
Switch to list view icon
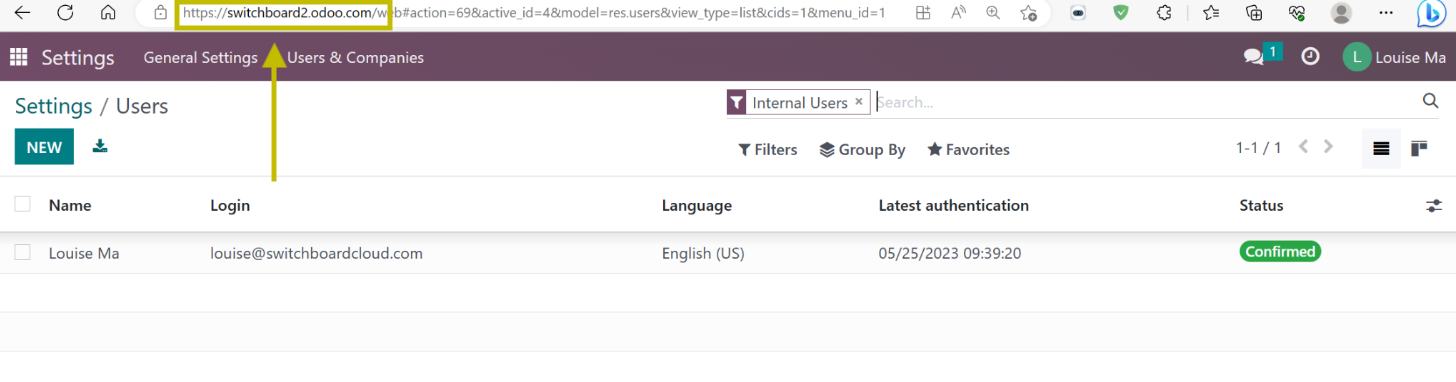click(x=1381, y=148)
